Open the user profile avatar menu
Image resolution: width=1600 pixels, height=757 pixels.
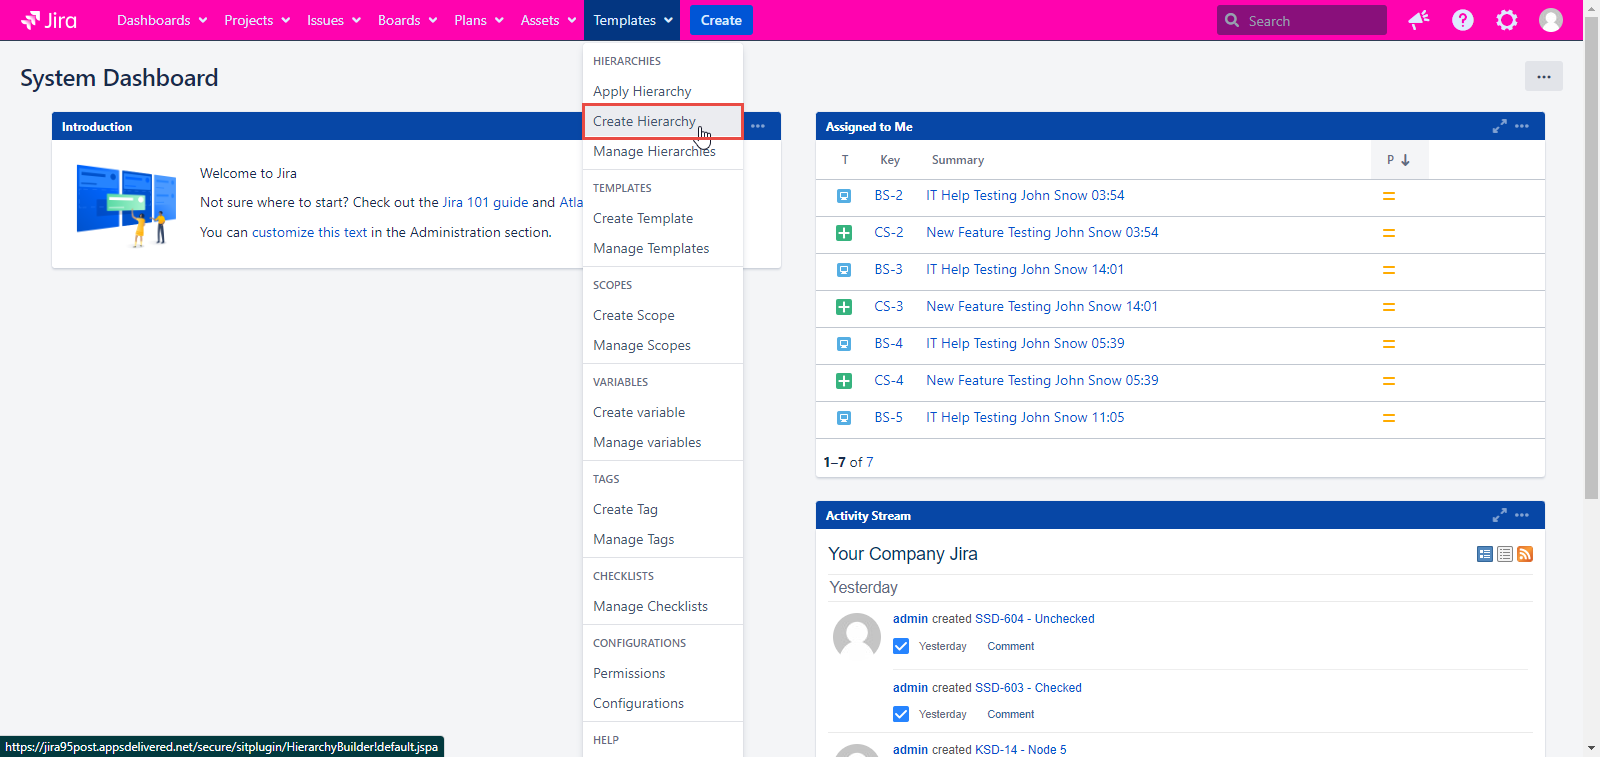(x=1550, y=20)
